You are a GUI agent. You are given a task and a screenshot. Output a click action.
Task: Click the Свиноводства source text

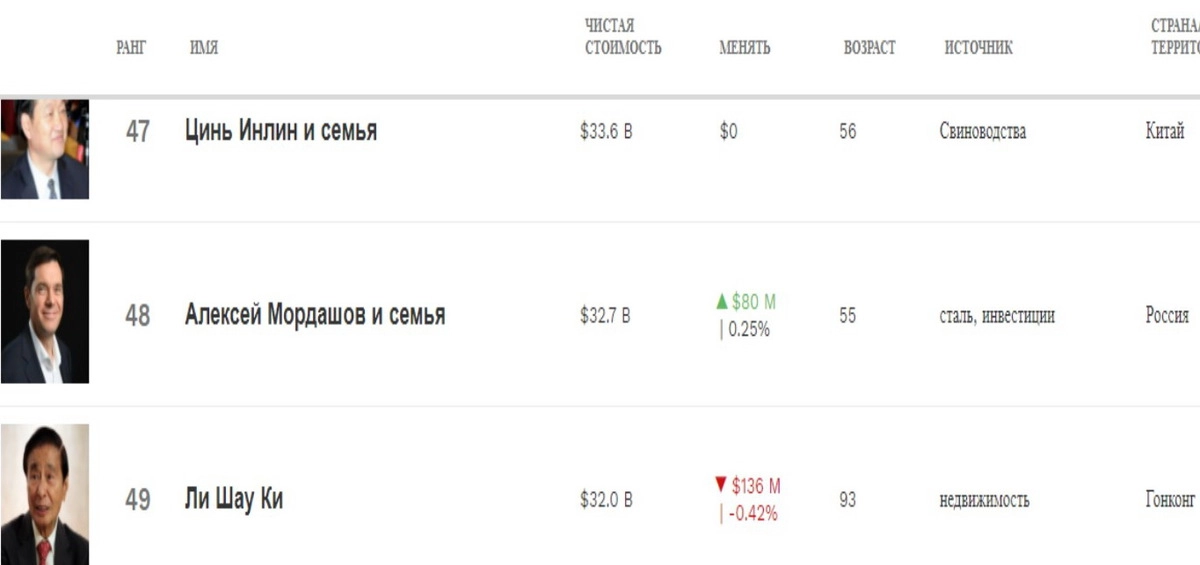click(x=982, y=131)
